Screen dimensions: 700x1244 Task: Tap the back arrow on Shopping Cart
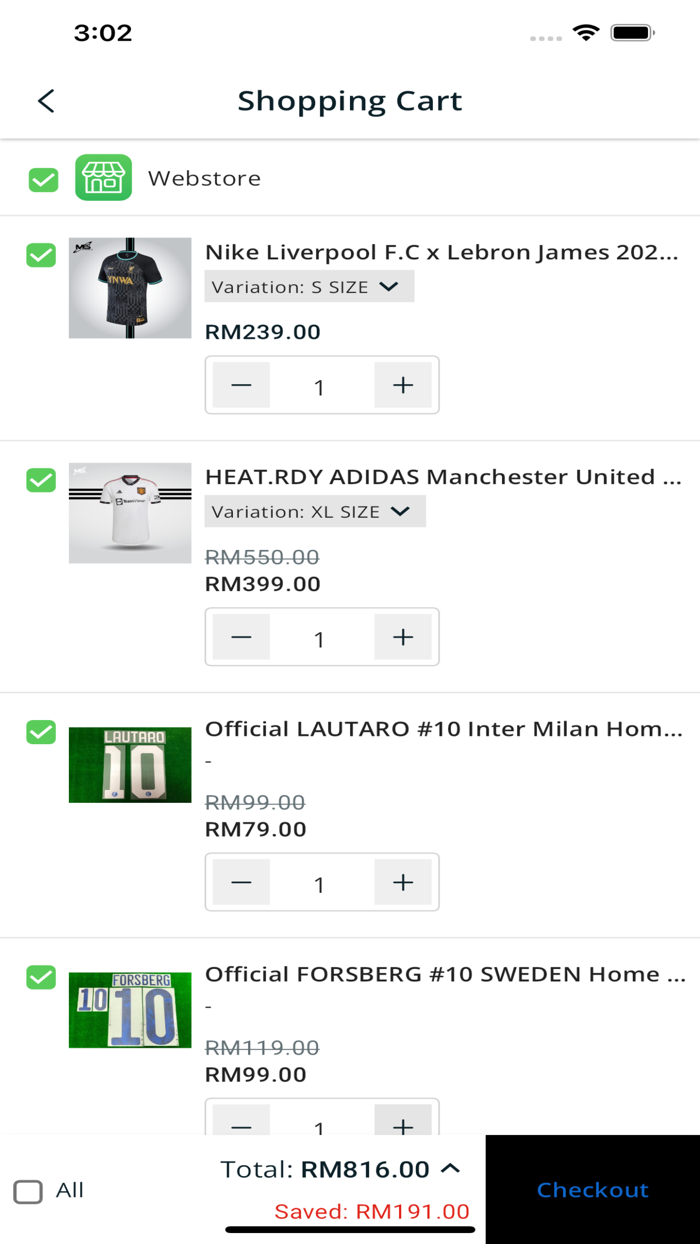pos(45,101)
